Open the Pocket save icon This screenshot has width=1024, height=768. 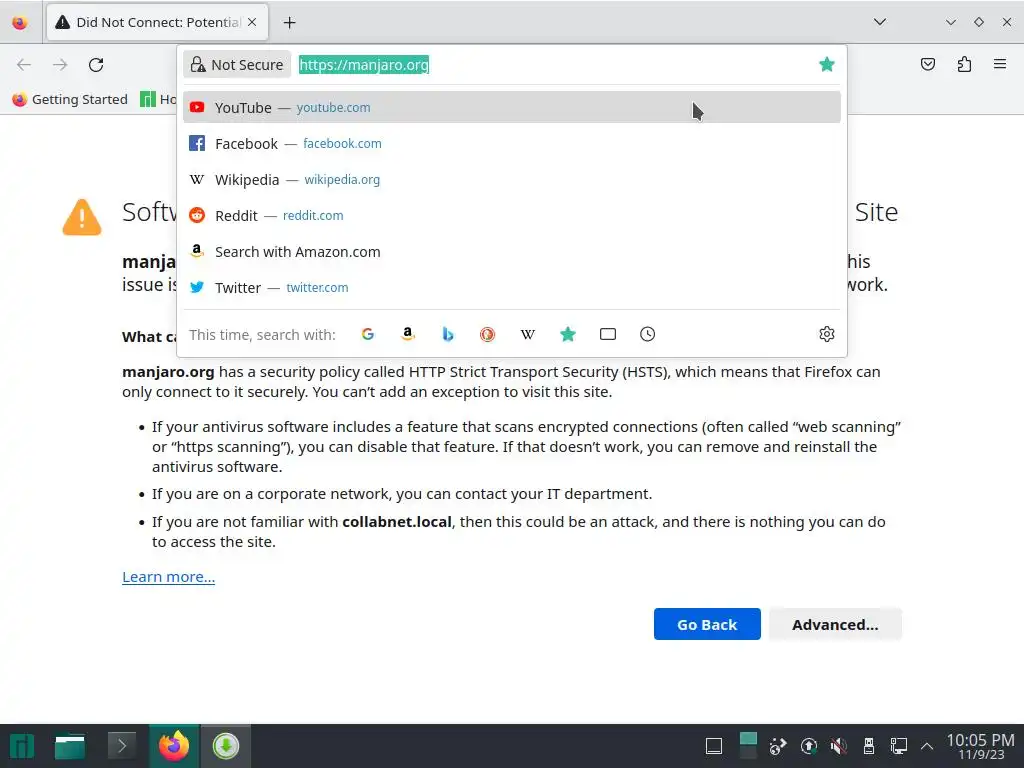coord(927,64)
